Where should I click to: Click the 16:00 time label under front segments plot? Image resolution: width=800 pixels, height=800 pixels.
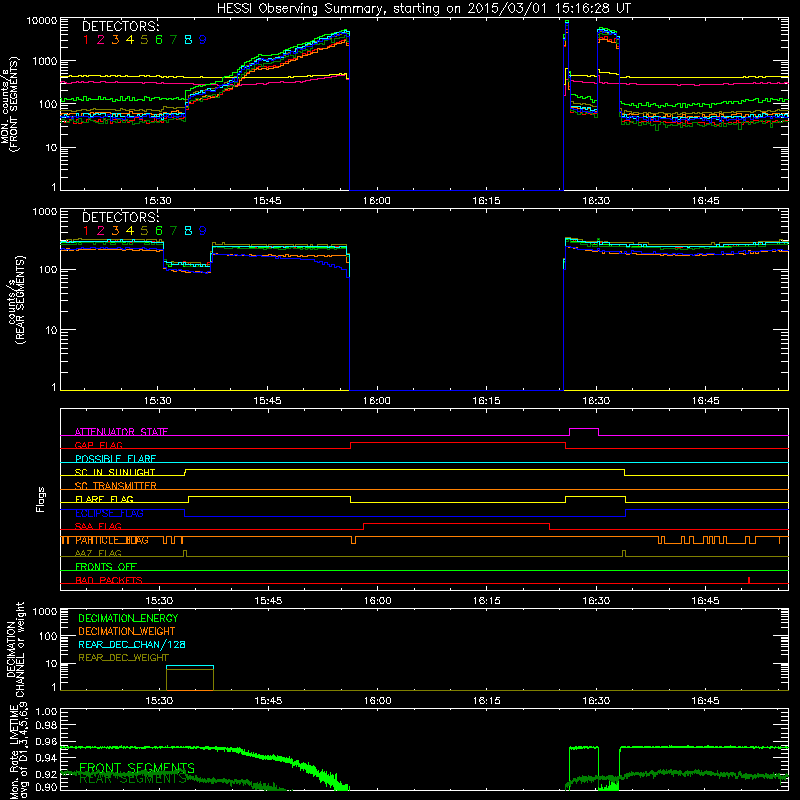point(377,201)
